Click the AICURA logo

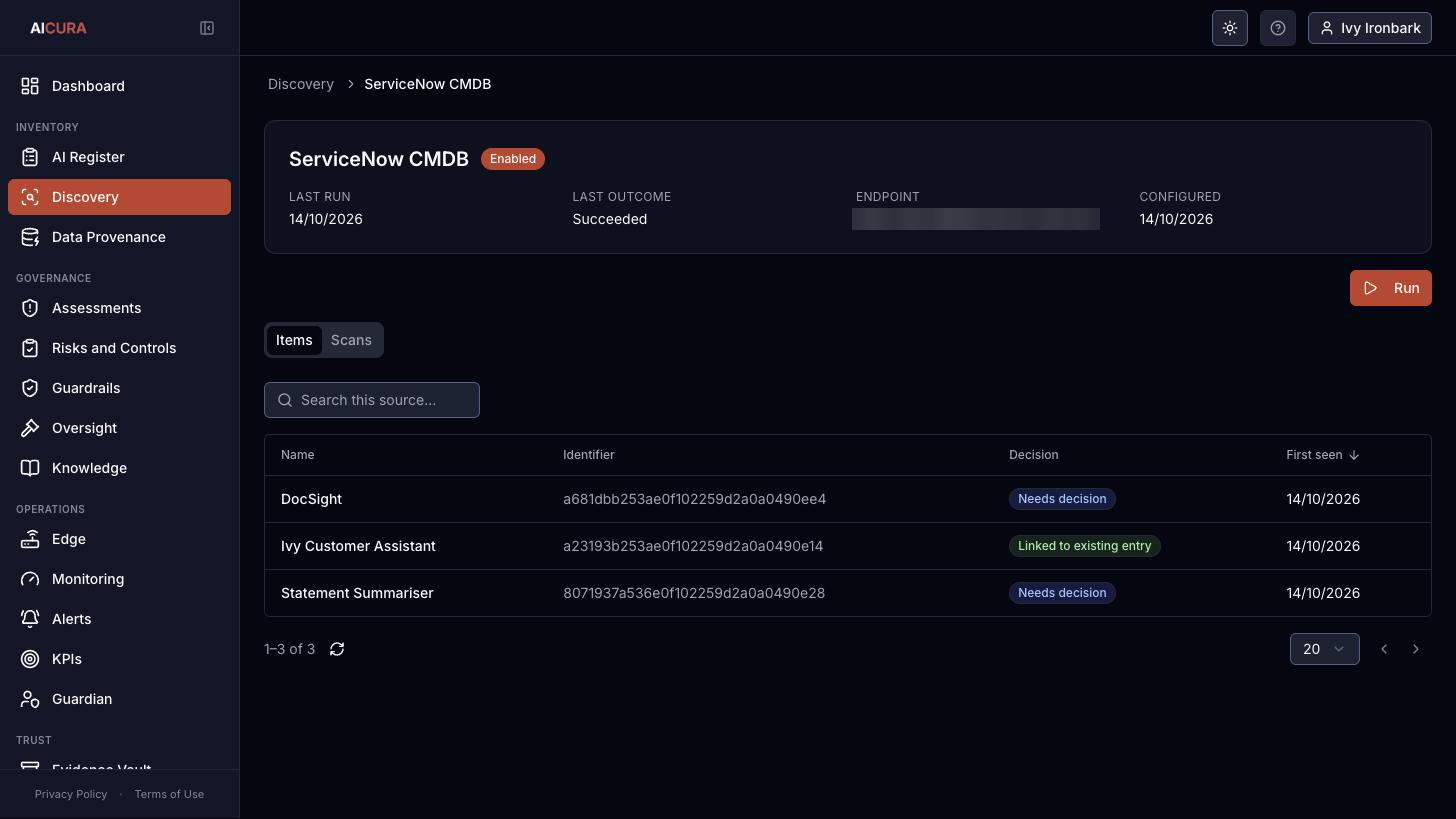[x=58, y=28]
